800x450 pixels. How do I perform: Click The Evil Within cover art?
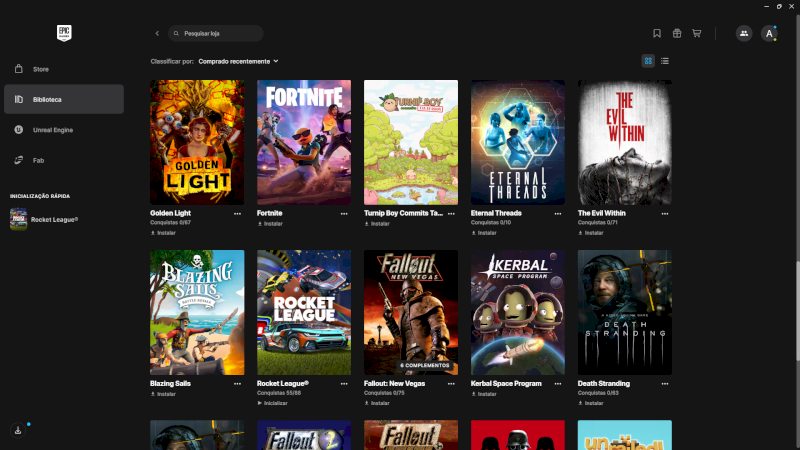point(624,142)
